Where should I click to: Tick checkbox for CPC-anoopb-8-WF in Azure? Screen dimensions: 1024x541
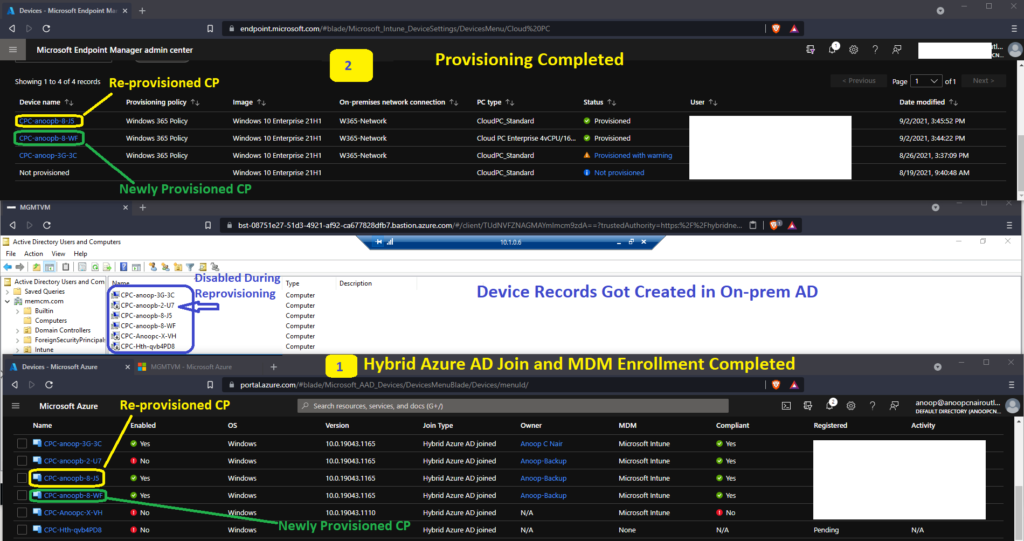point(22,495)
